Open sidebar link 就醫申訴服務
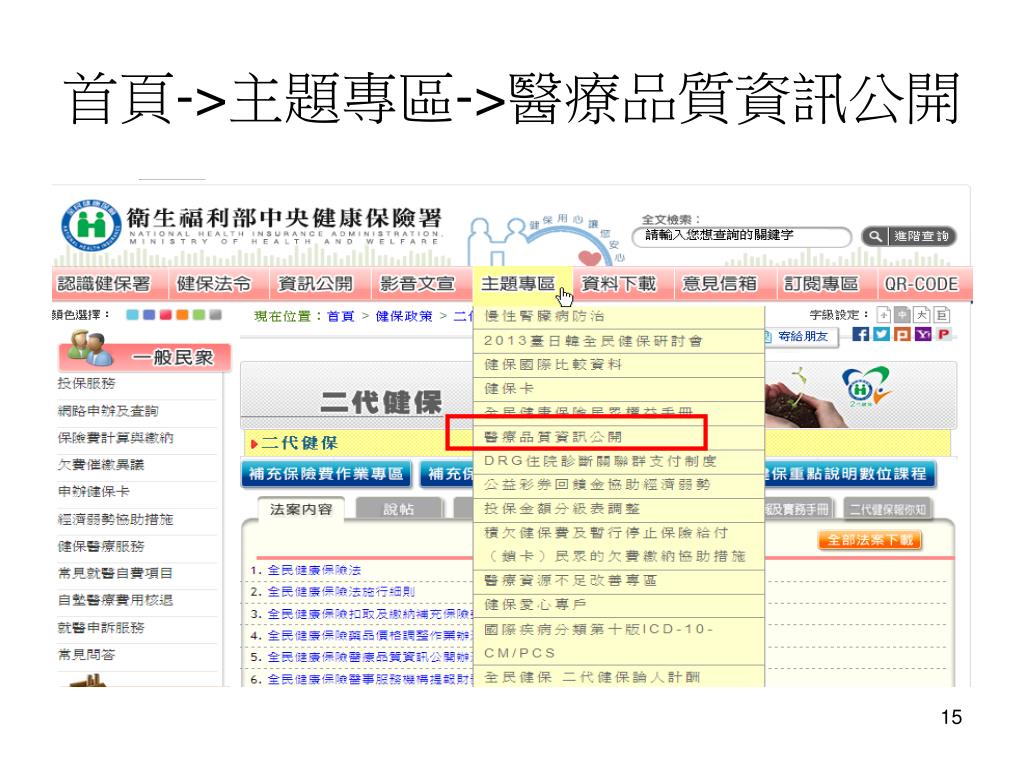Screen dimensions: 1024x768 point(101,628)
